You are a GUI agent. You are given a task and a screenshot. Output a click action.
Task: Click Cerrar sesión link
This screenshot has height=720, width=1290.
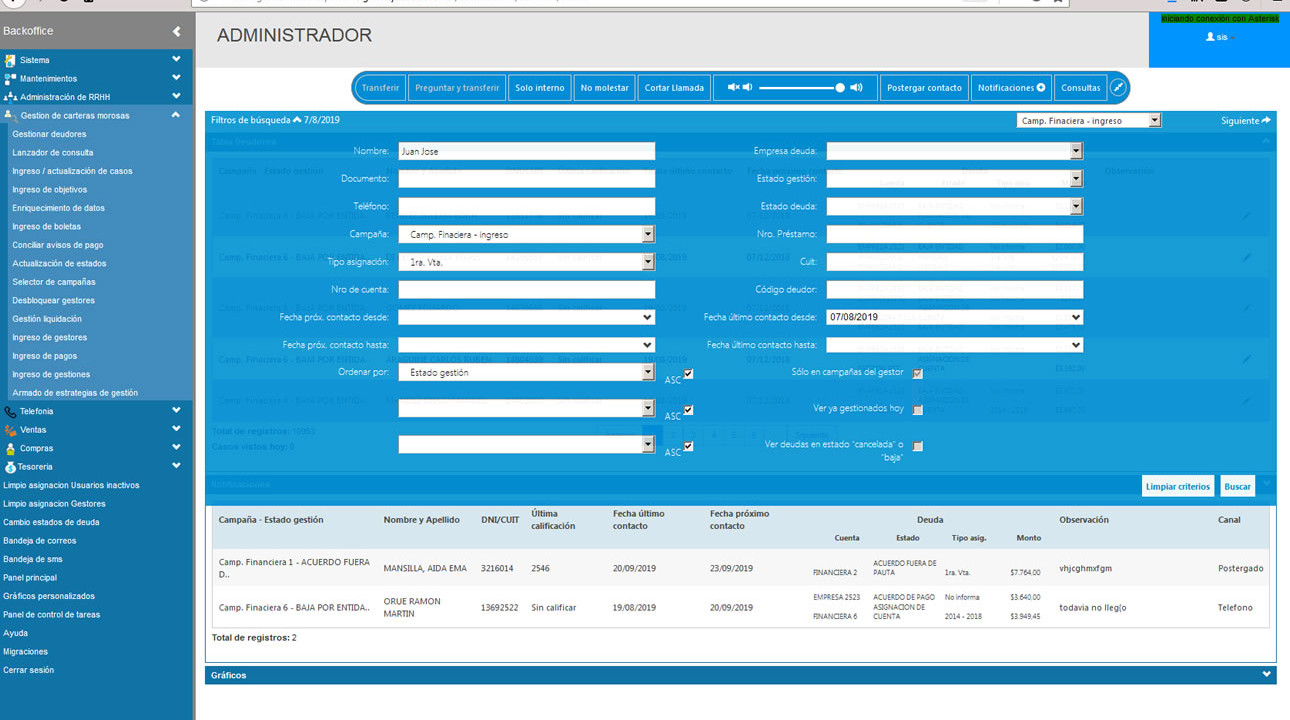29,670
